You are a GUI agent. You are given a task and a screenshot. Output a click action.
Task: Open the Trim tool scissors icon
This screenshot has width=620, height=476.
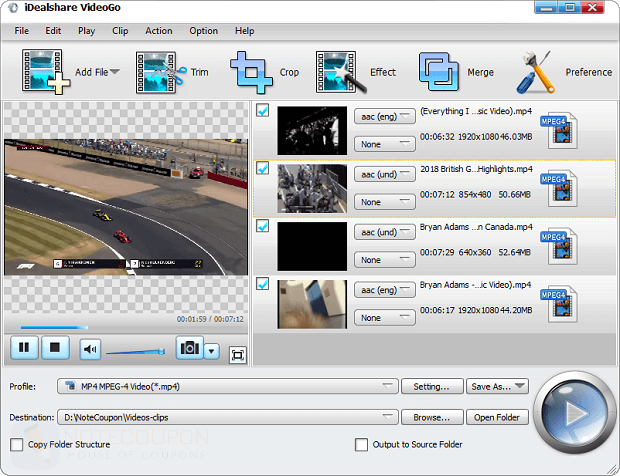[161, 72]
